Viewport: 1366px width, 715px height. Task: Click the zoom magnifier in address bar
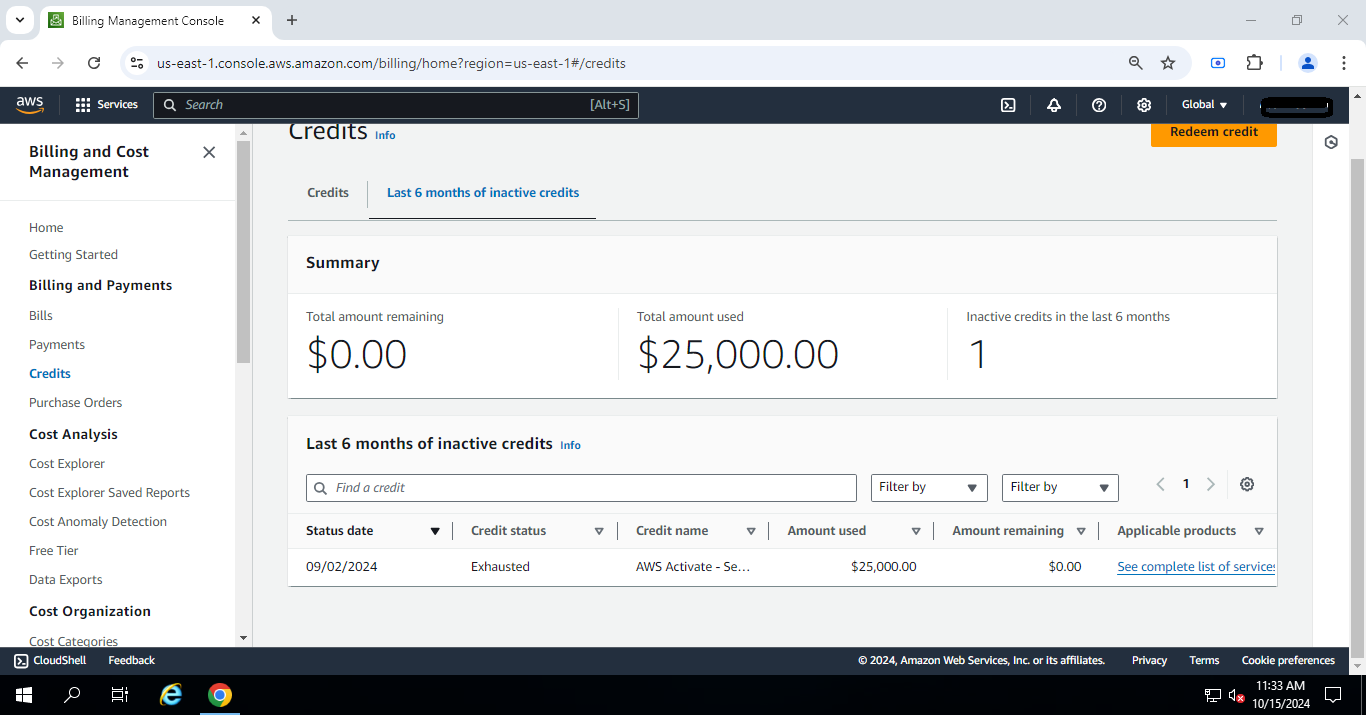pos(1135,63)
